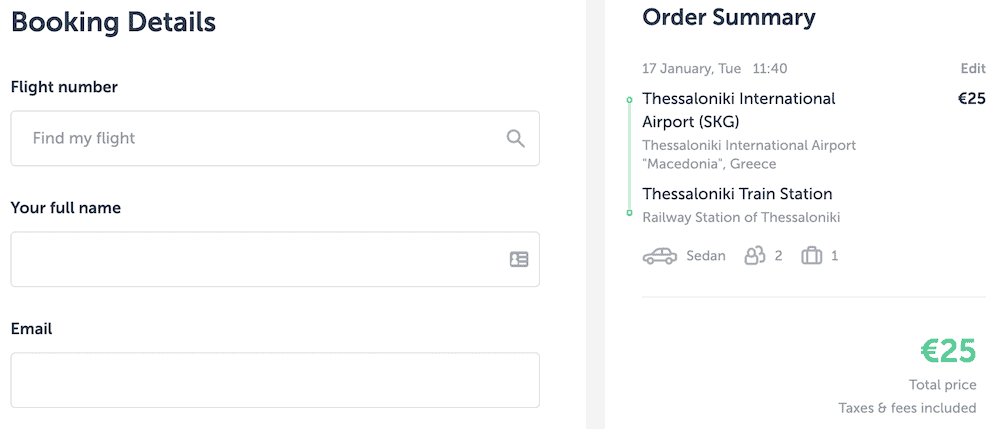Click the Booking Details heading

[113, 20]
